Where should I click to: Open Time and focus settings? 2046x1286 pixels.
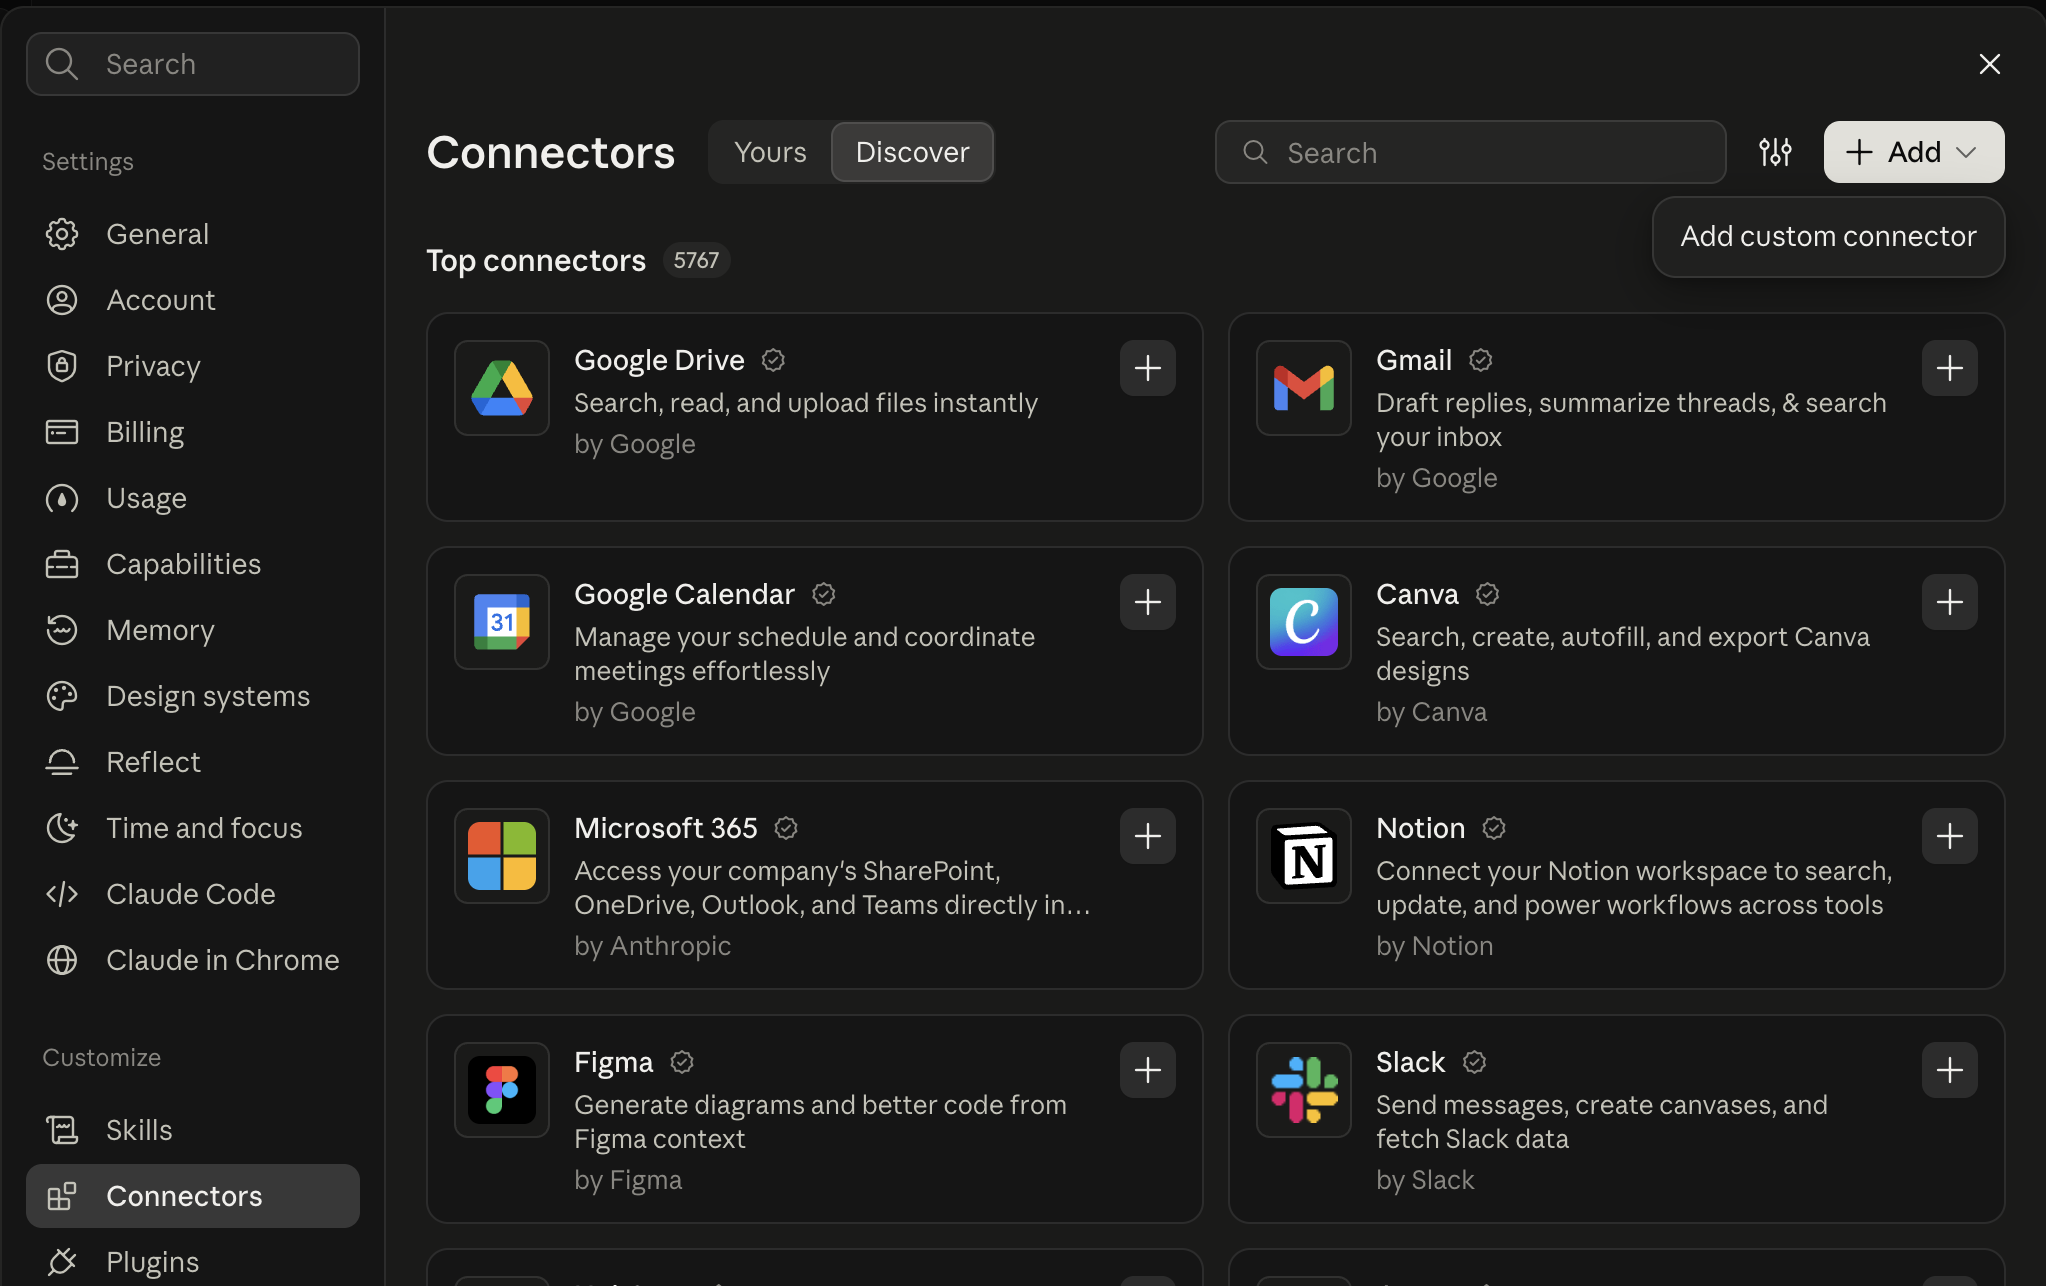pyautogui.click(x=193, y=828)
